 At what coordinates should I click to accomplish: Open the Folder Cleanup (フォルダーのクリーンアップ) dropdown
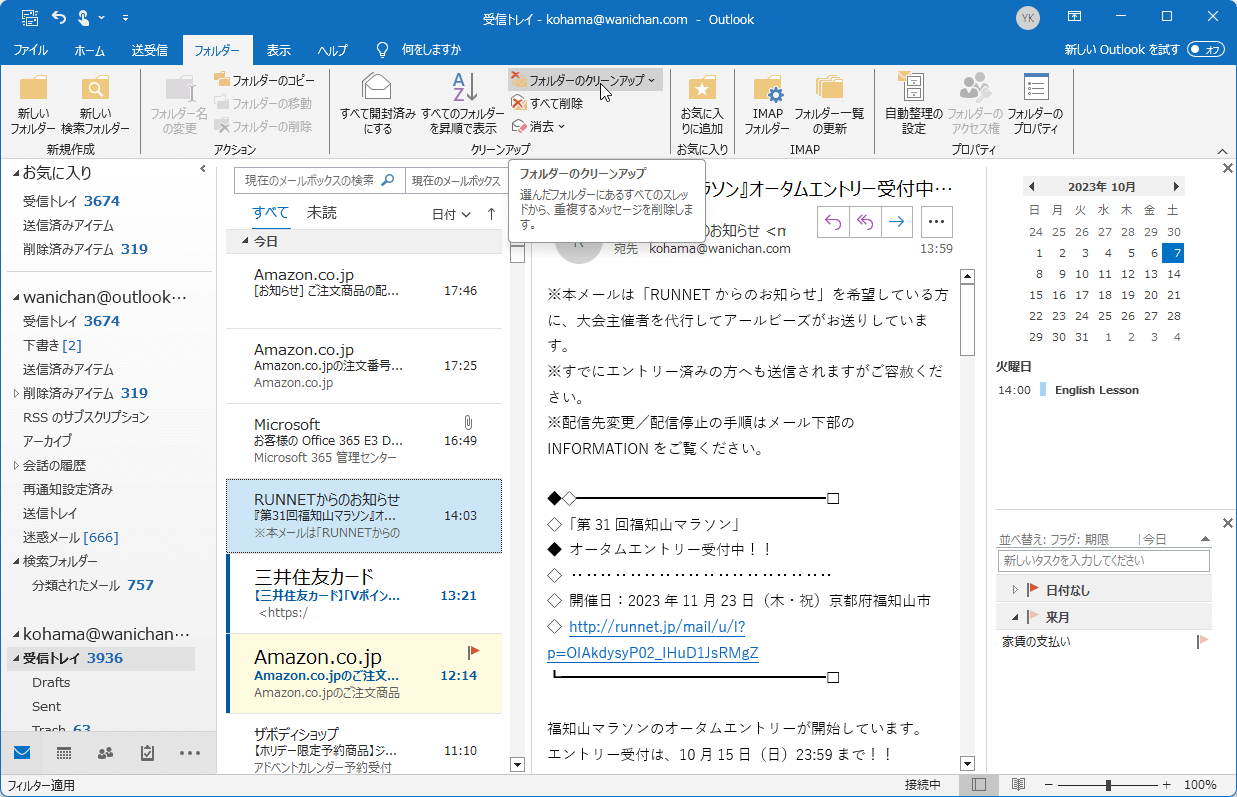pos(585,80)
